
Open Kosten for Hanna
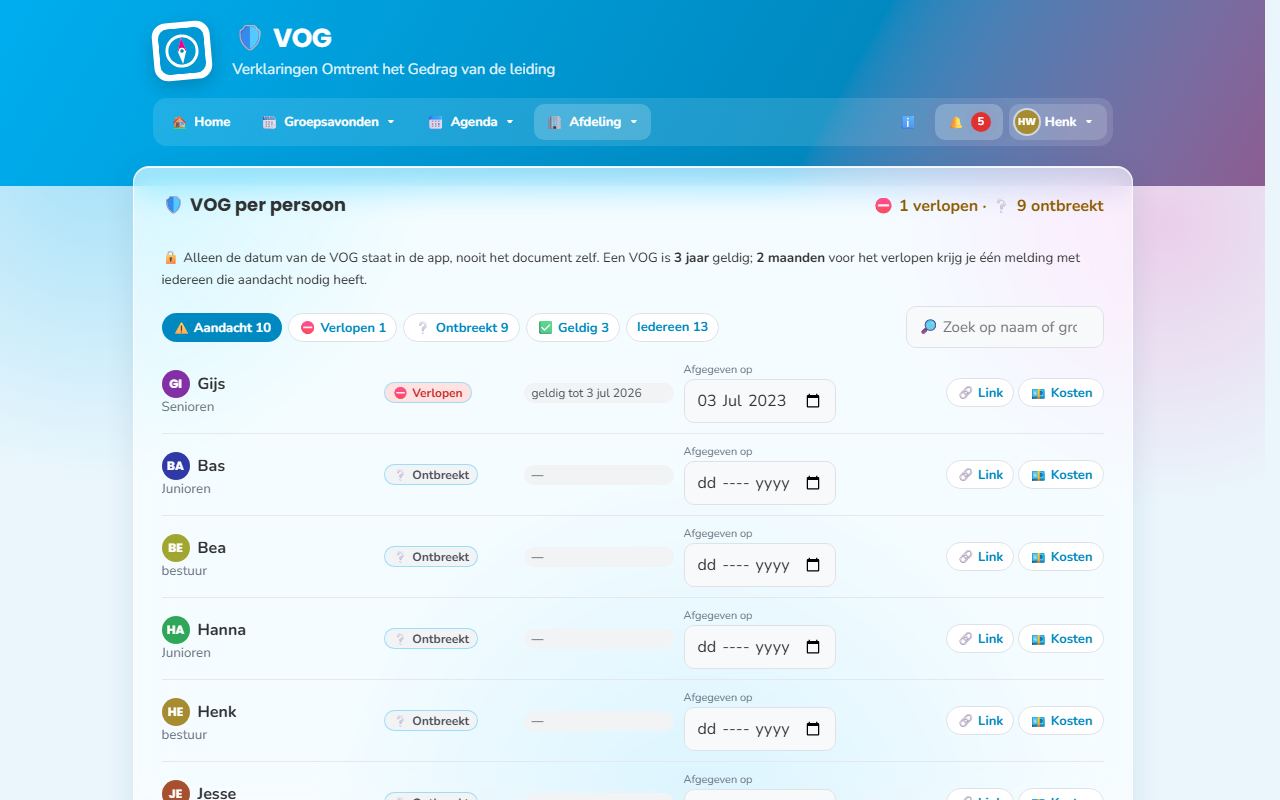click(1061, 639)
